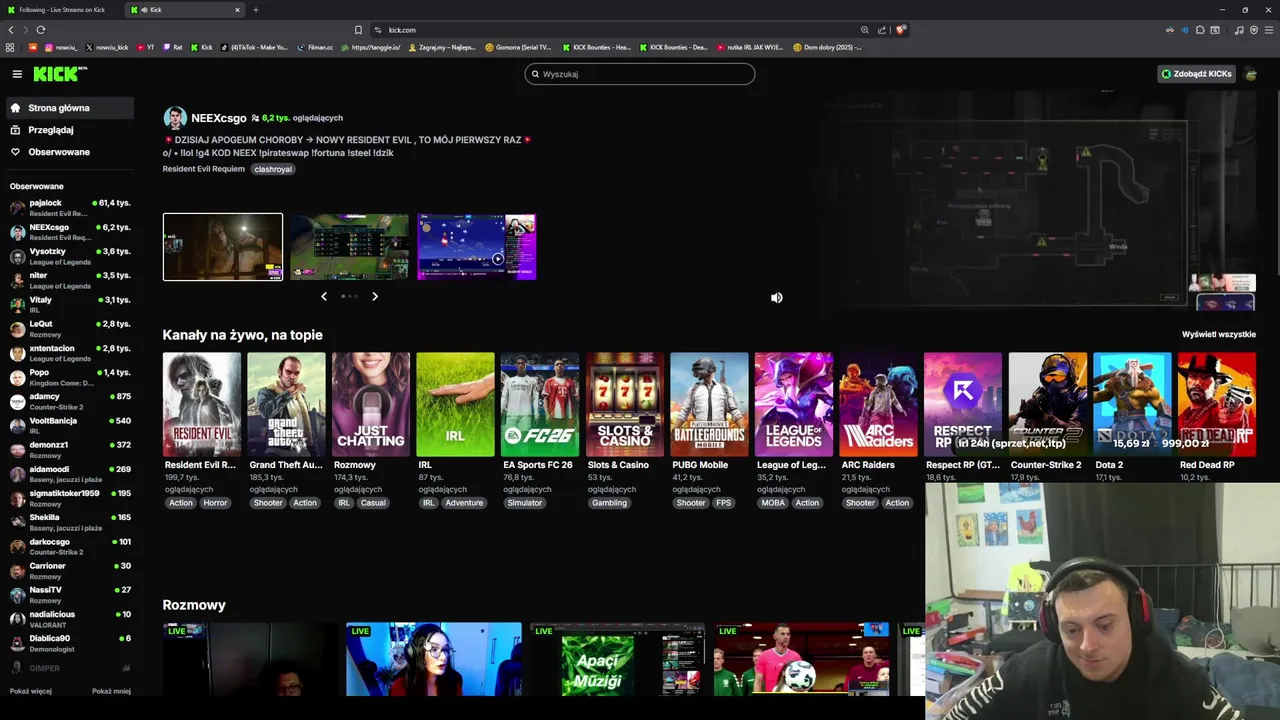This screenshot has width=1280, height=720.
Task: Open a new browser tab
Action: pyautogui.click(x=255, y=10)
